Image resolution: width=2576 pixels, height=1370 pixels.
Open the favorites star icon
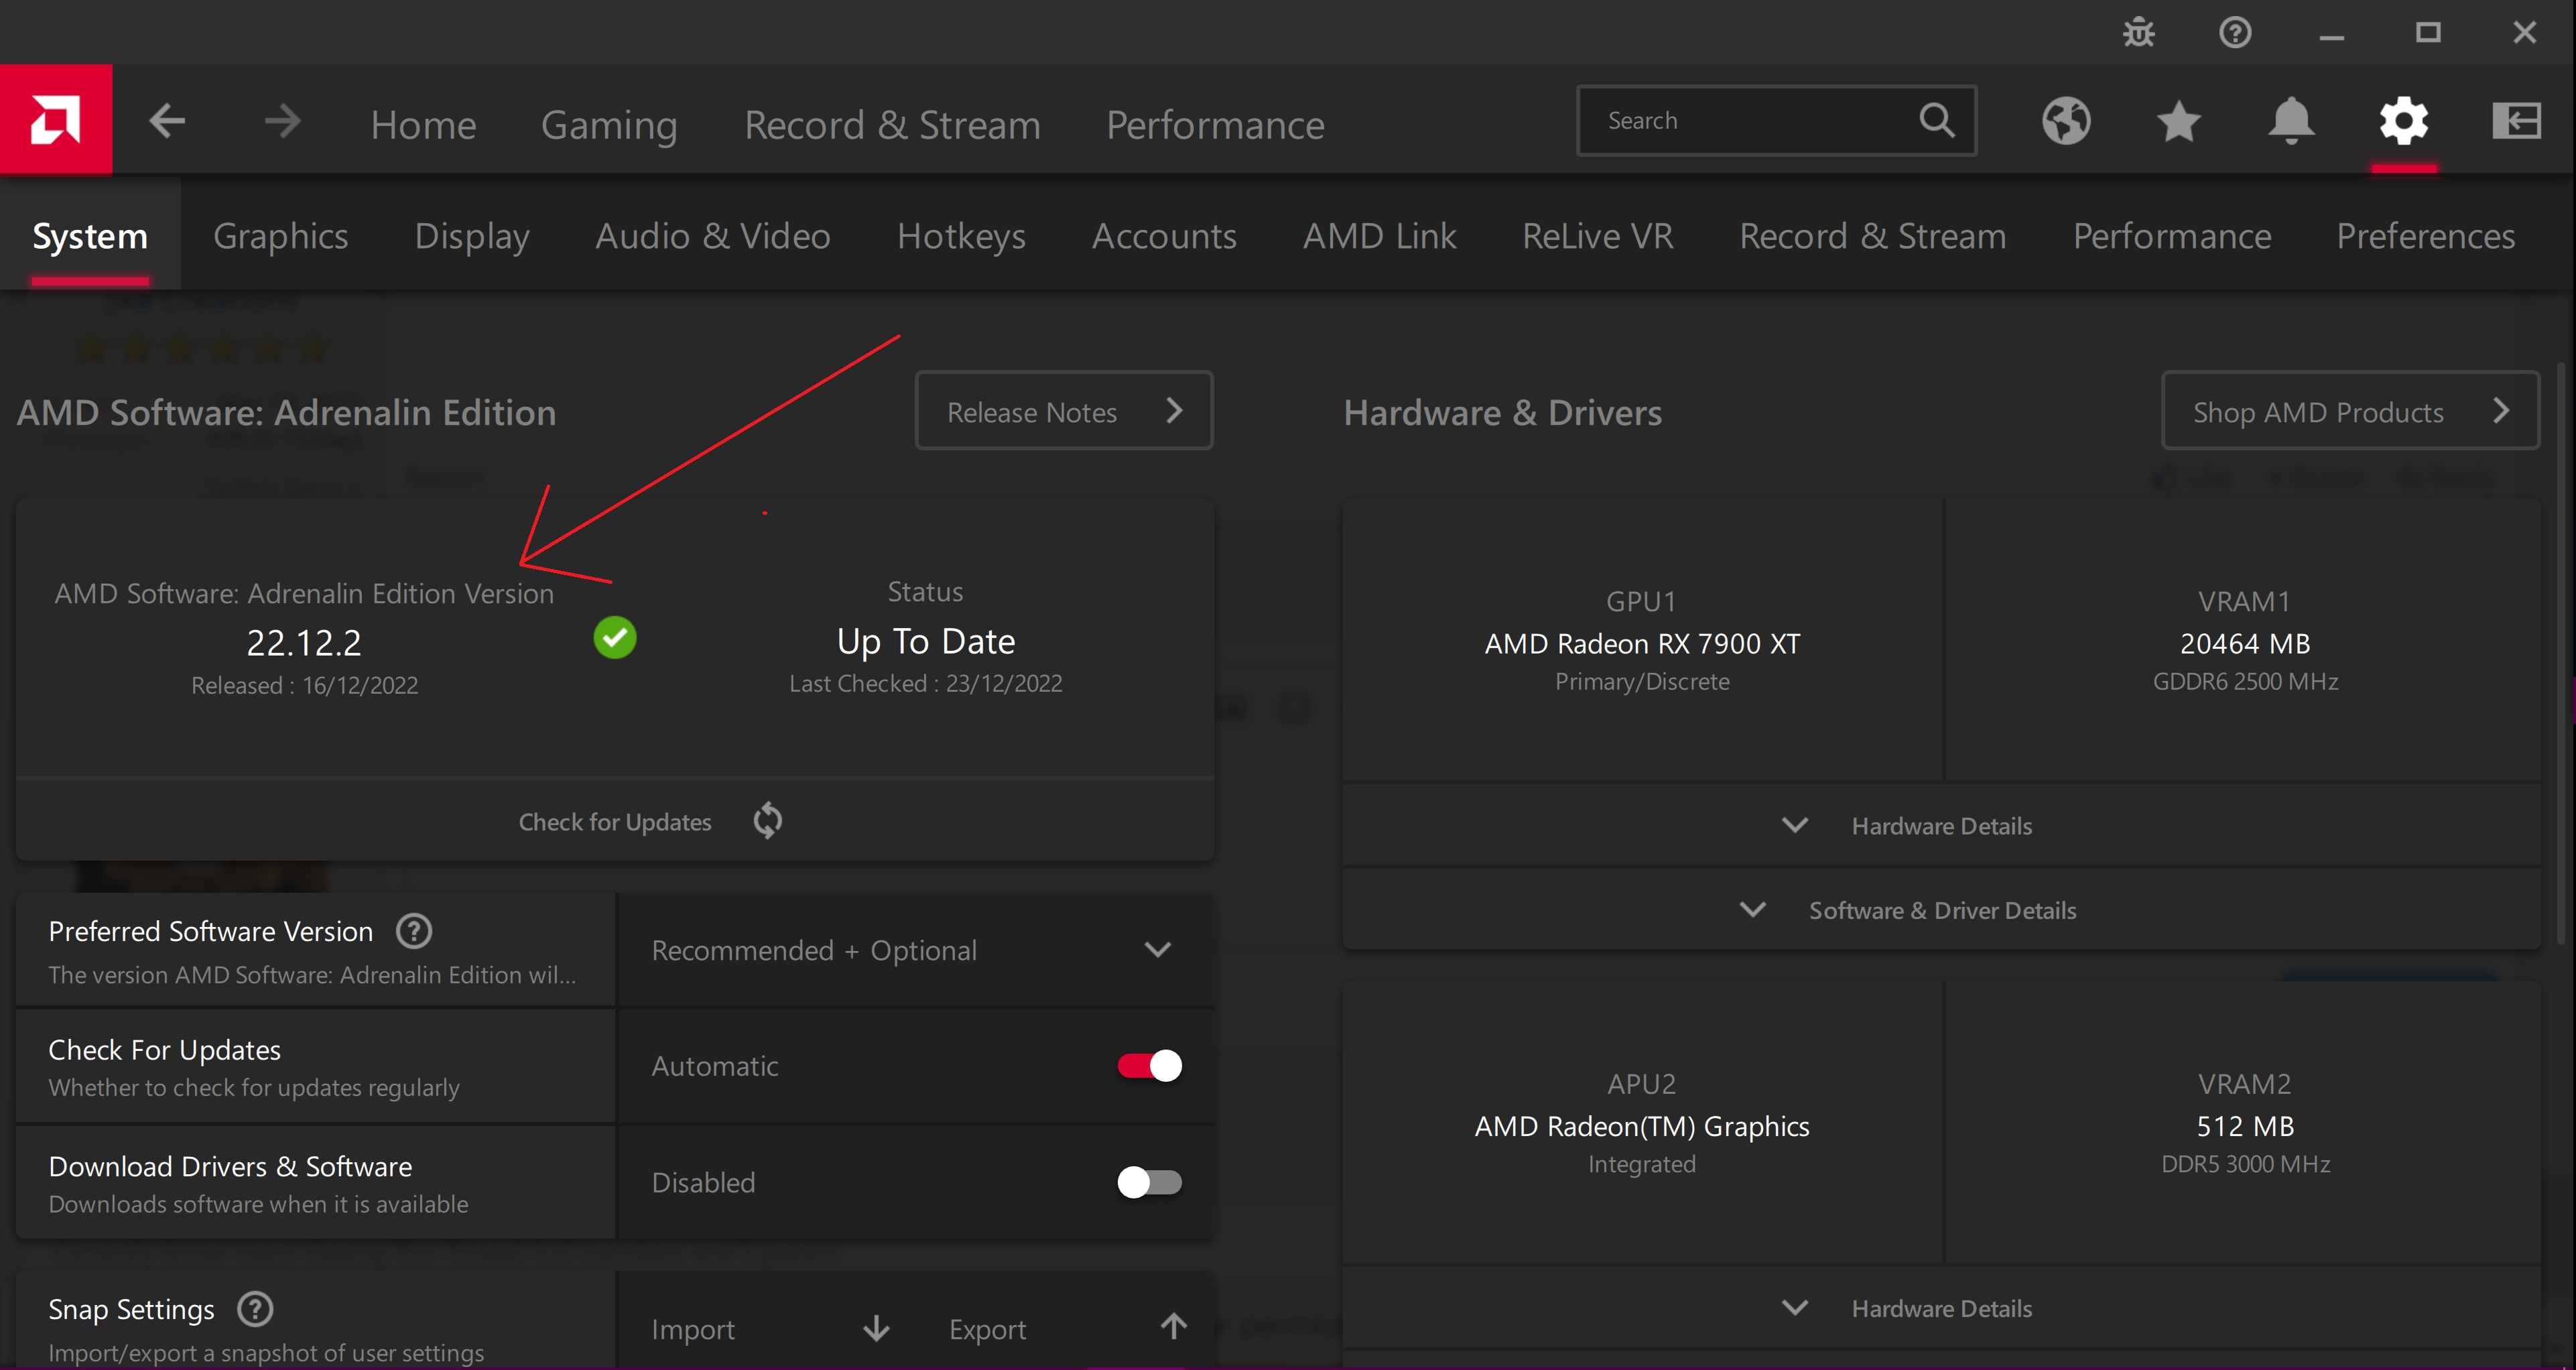[x=2178, y=121]
